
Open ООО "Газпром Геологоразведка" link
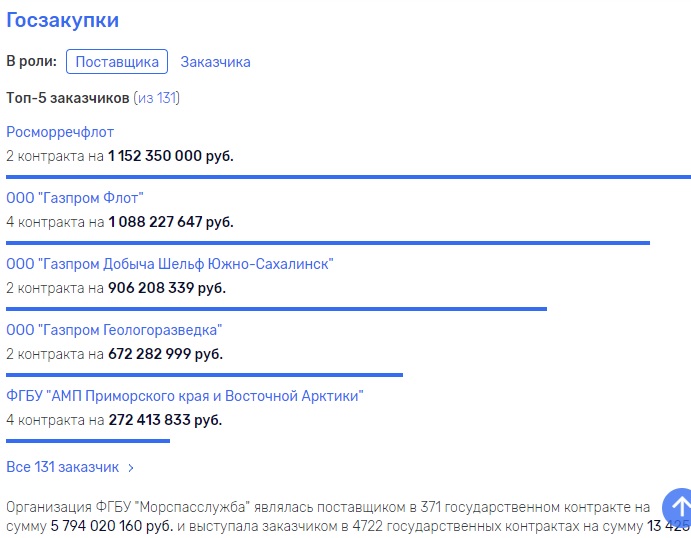[x=114, y=330]
